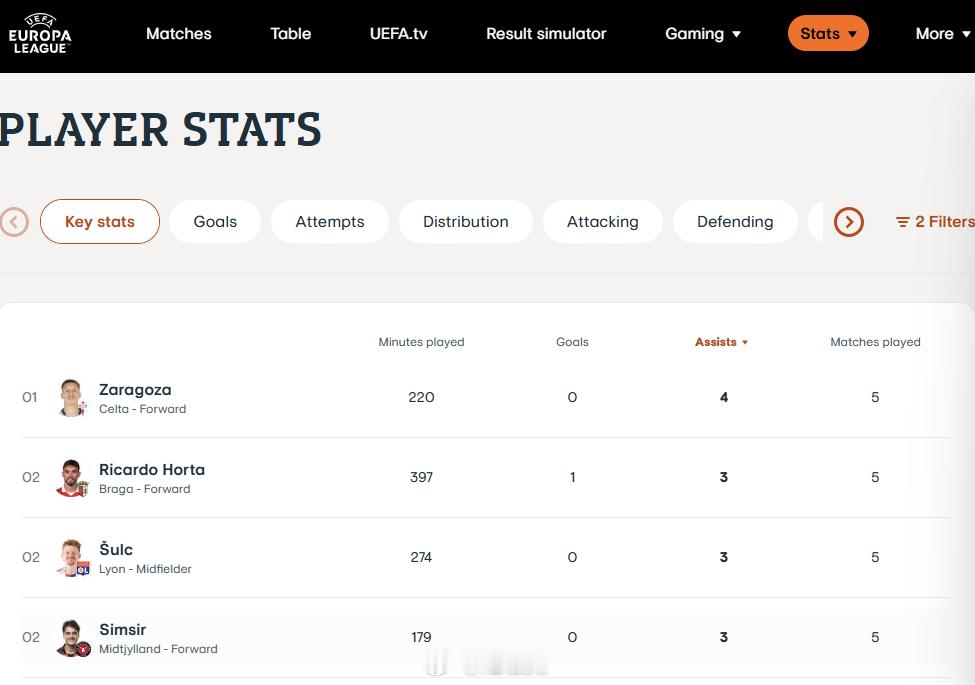The width and height of the screenshot is (975, 685).
Task: Sort by the Assists column header
Action: (721, 342)
